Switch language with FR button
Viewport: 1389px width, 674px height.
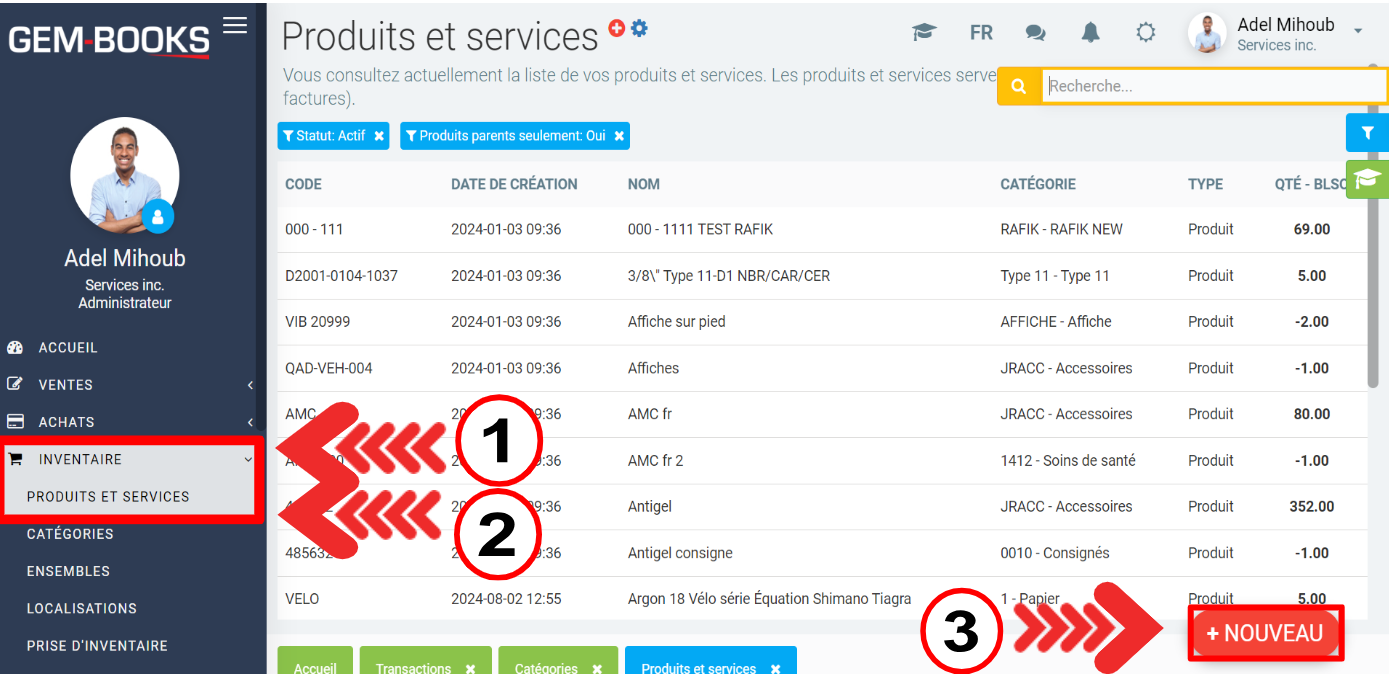click(x=981, y=33)
